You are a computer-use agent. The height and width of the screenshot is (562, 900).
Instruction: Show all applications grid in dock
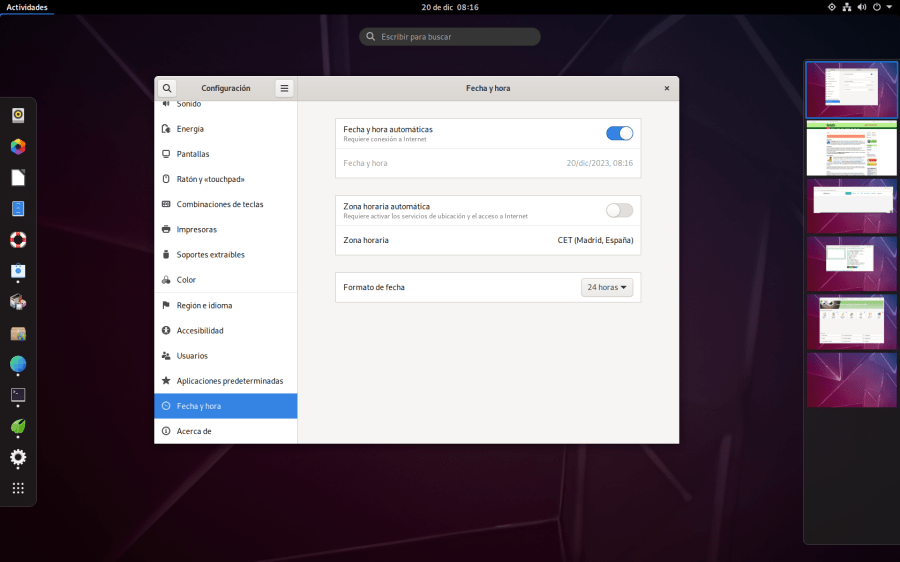coord(18,488)
